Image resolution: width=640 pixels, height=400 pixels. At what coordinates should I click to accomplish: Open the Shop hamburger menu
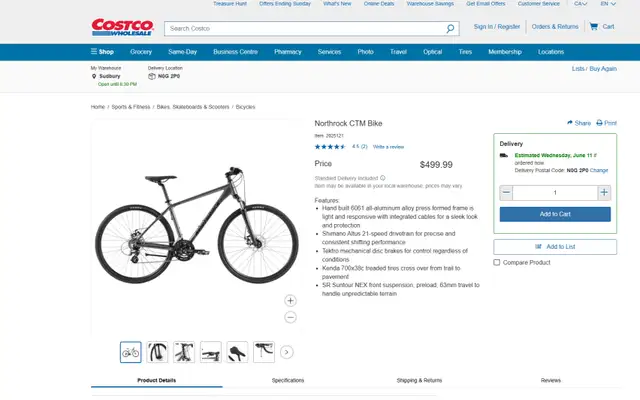click(x=102, y=52)
